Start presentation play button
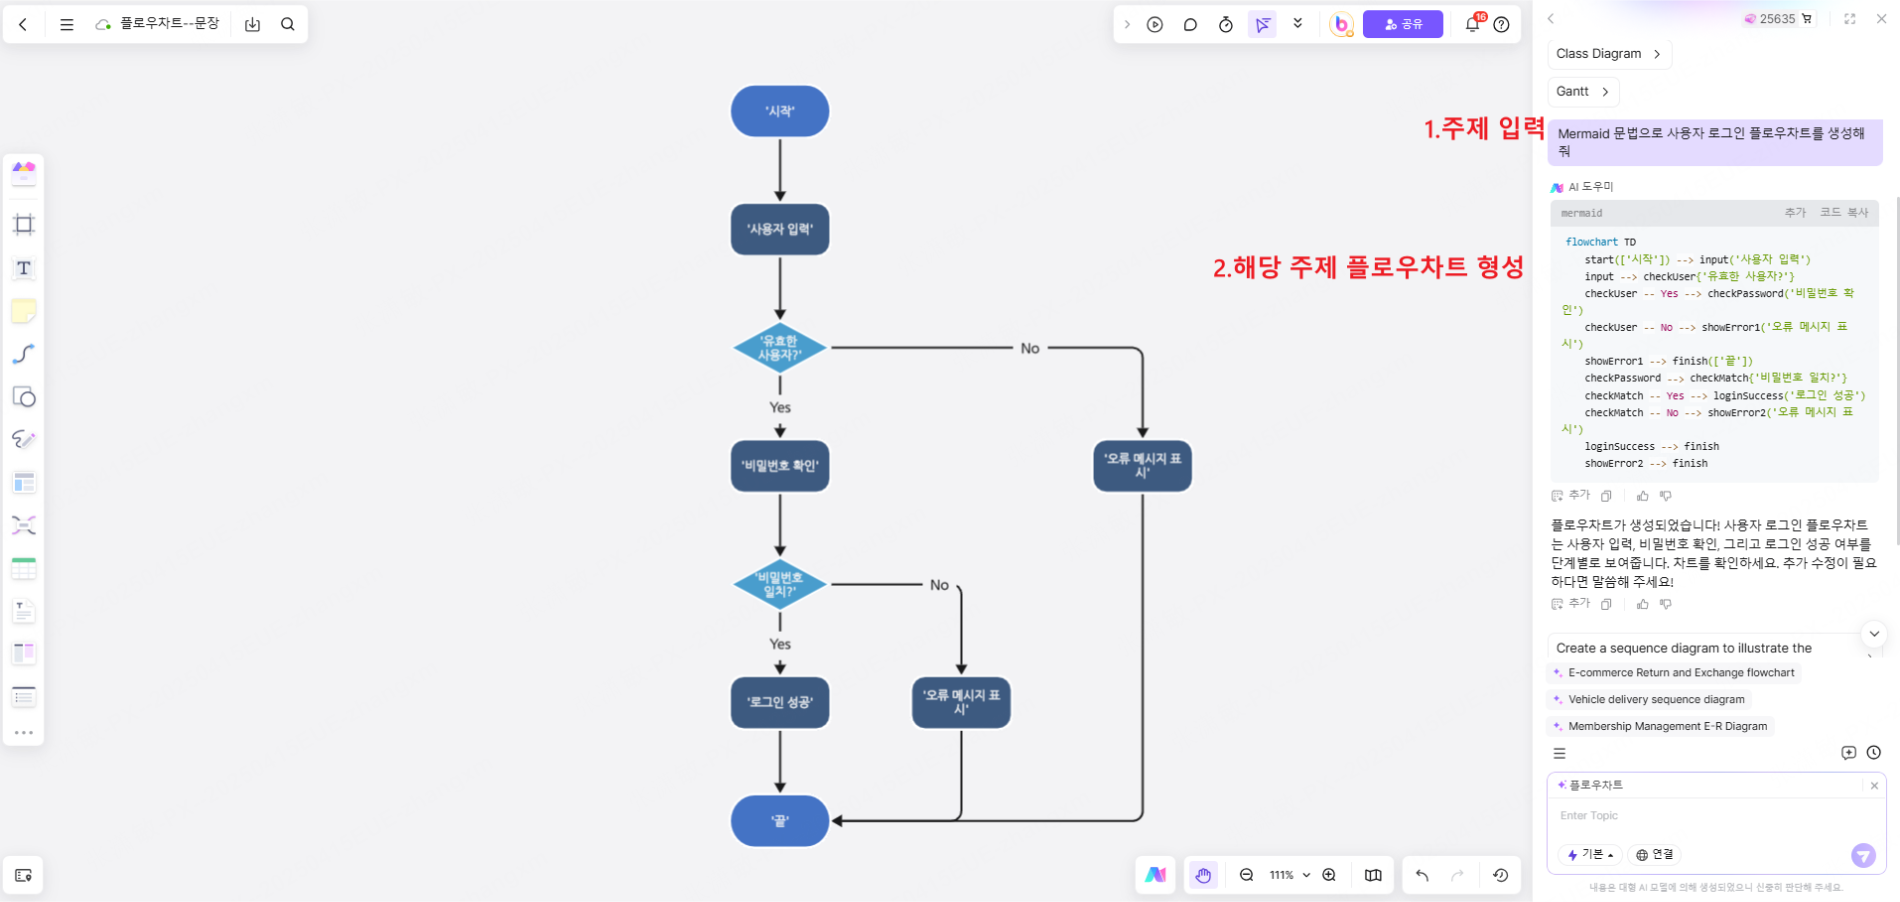1900x902 pixels. tap(1155, 24)
